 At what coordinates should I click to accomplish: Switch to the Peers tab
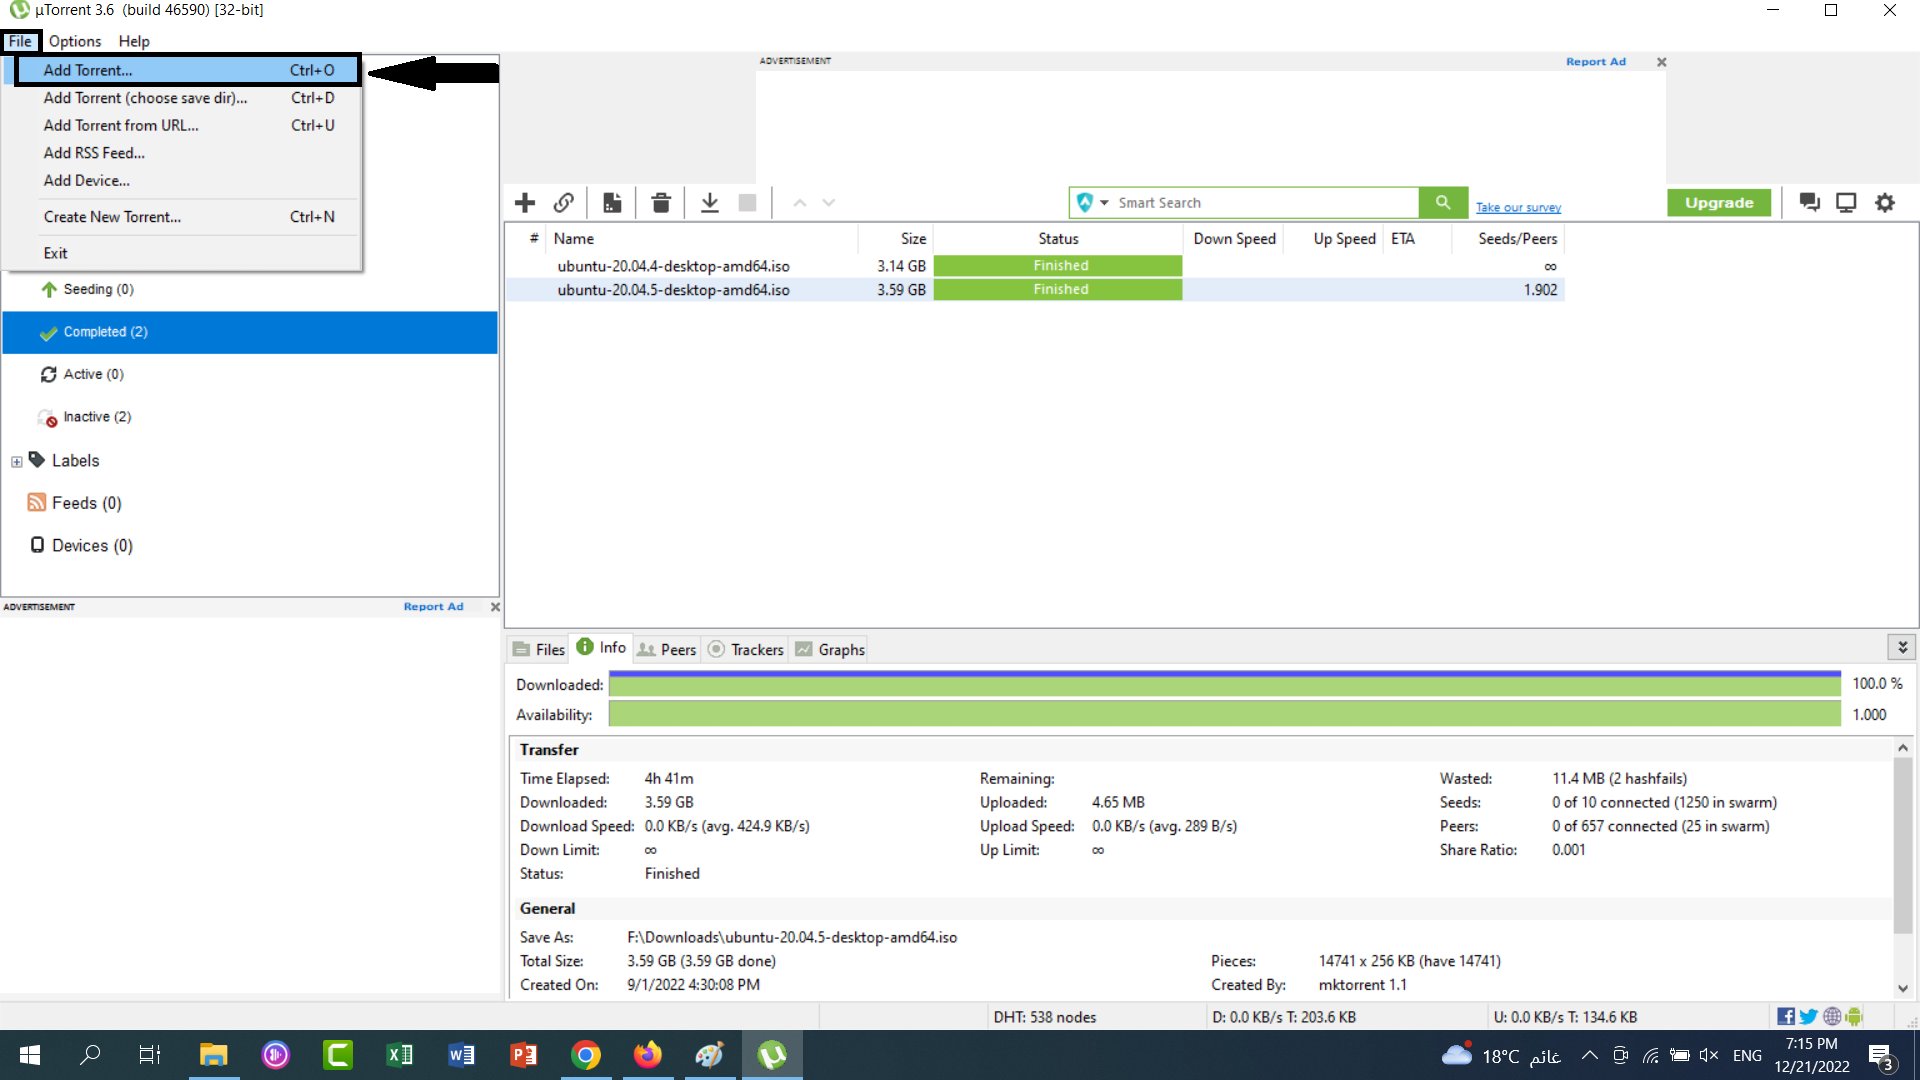tap(667, 649)
